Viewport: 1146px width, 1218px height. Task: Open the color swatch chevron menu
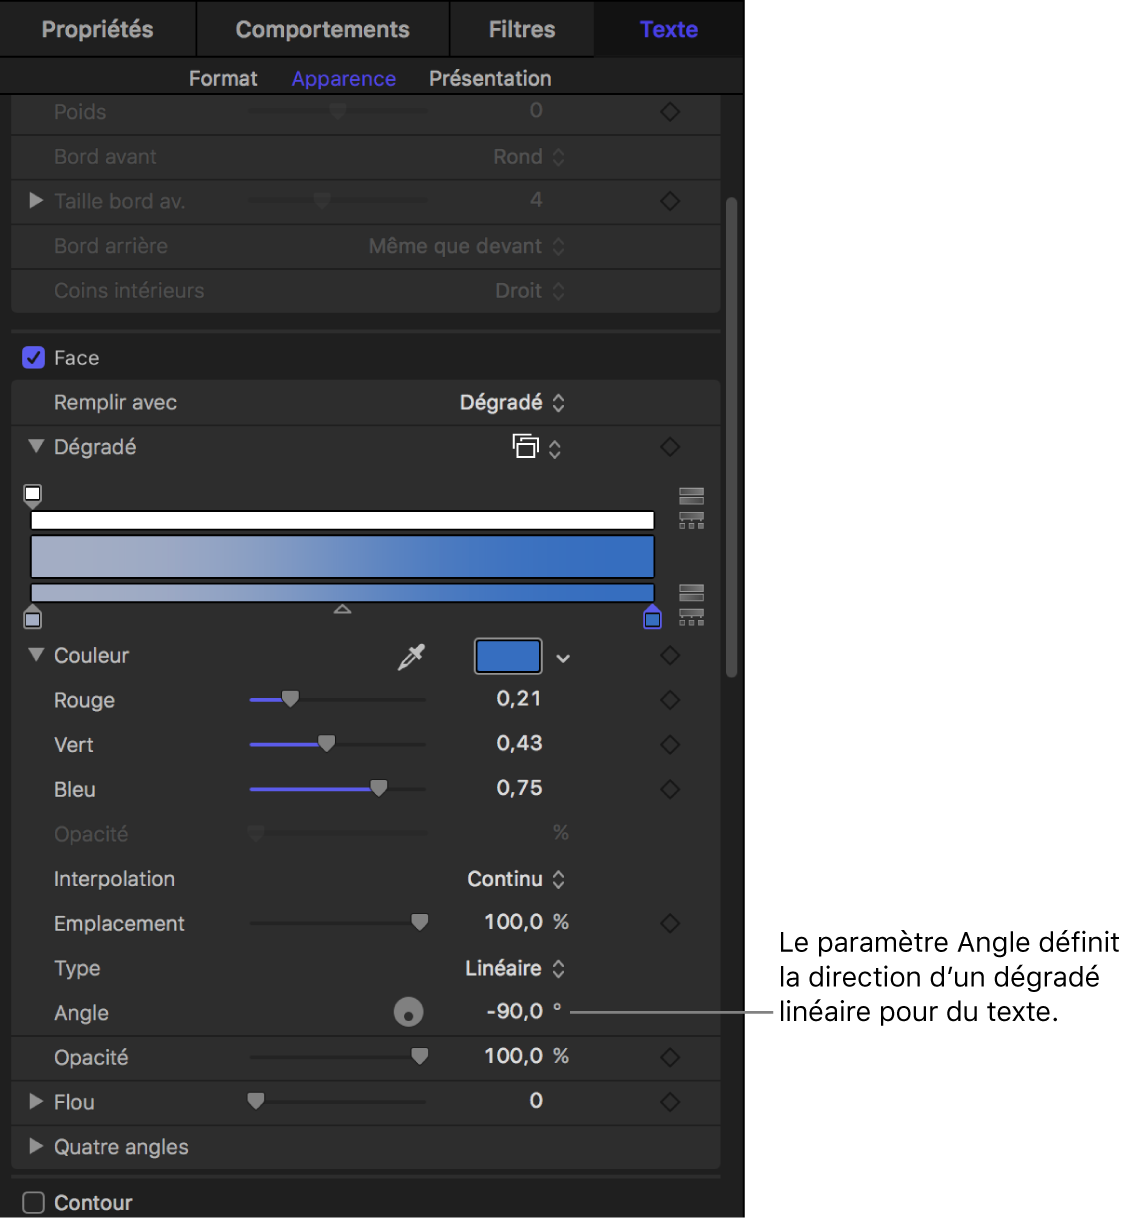coord(563,658)
